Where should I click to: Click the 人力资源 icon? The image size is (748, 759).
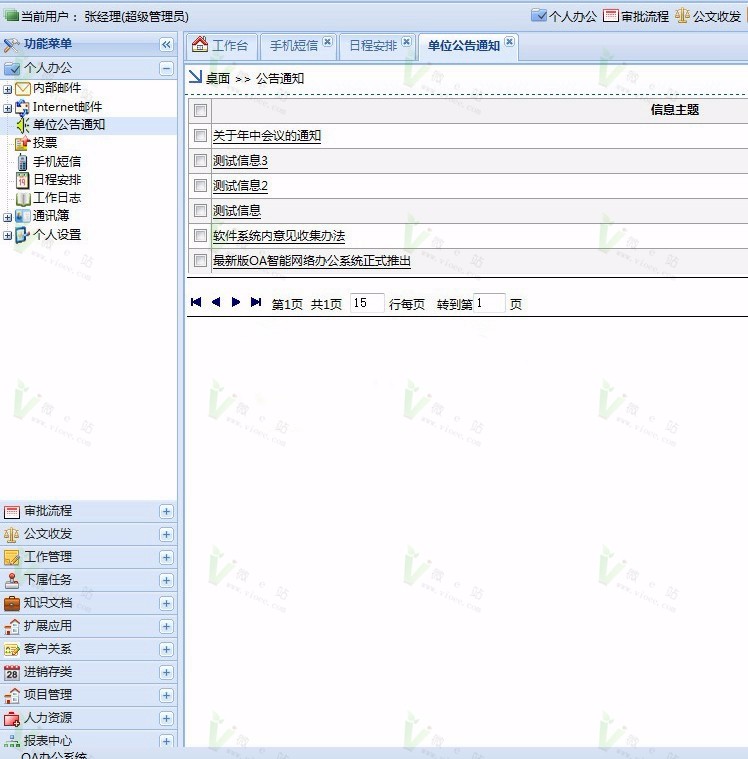tap(12, 718)
